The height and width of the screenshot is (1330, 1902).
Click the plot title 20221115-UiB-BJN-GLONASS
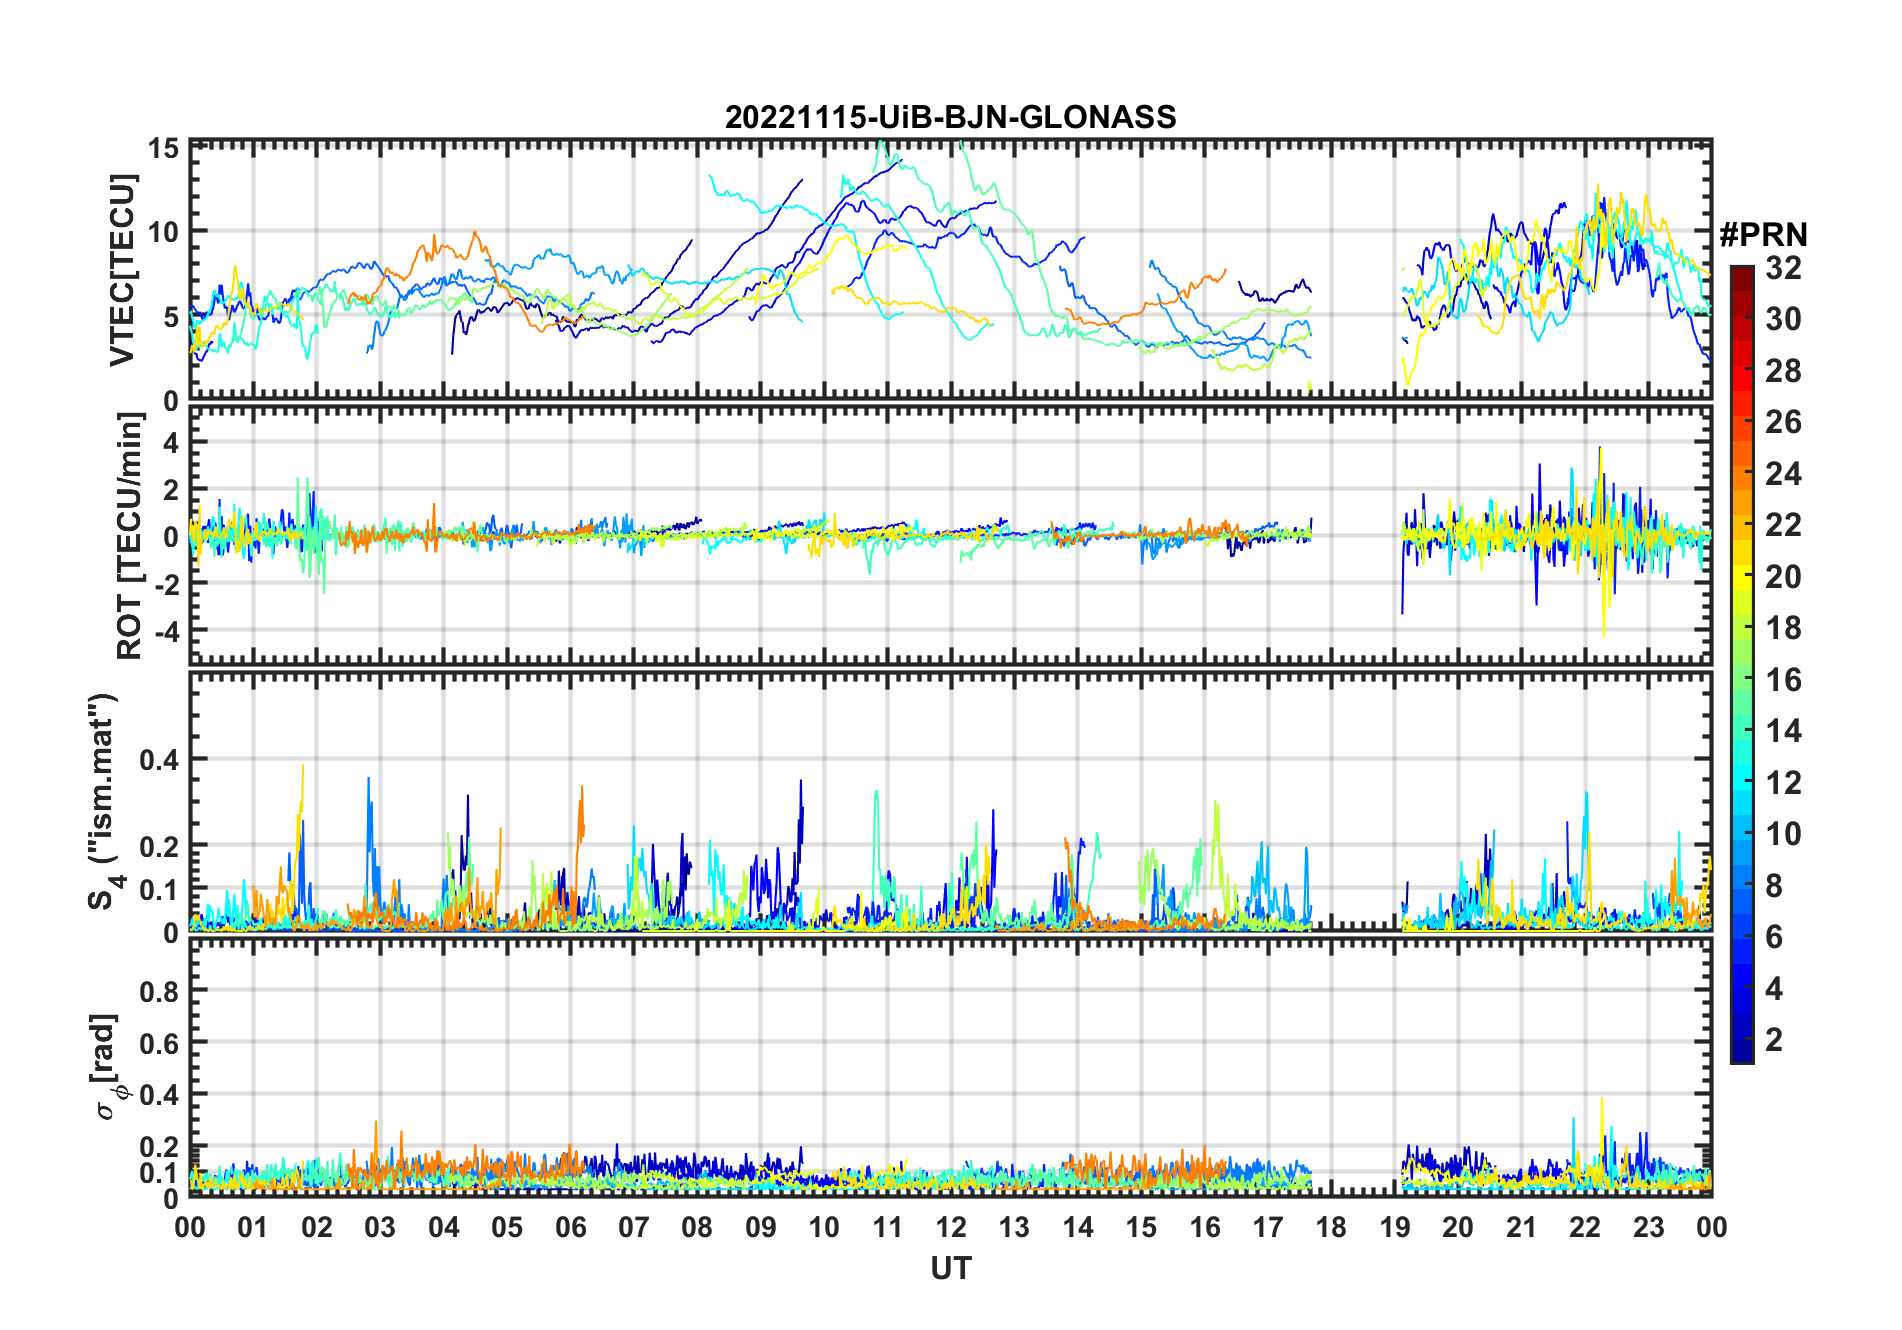950,117
